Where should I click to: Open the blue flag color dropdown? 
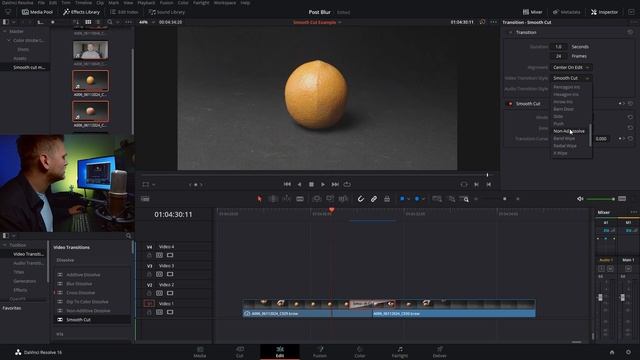coord(409,199)
